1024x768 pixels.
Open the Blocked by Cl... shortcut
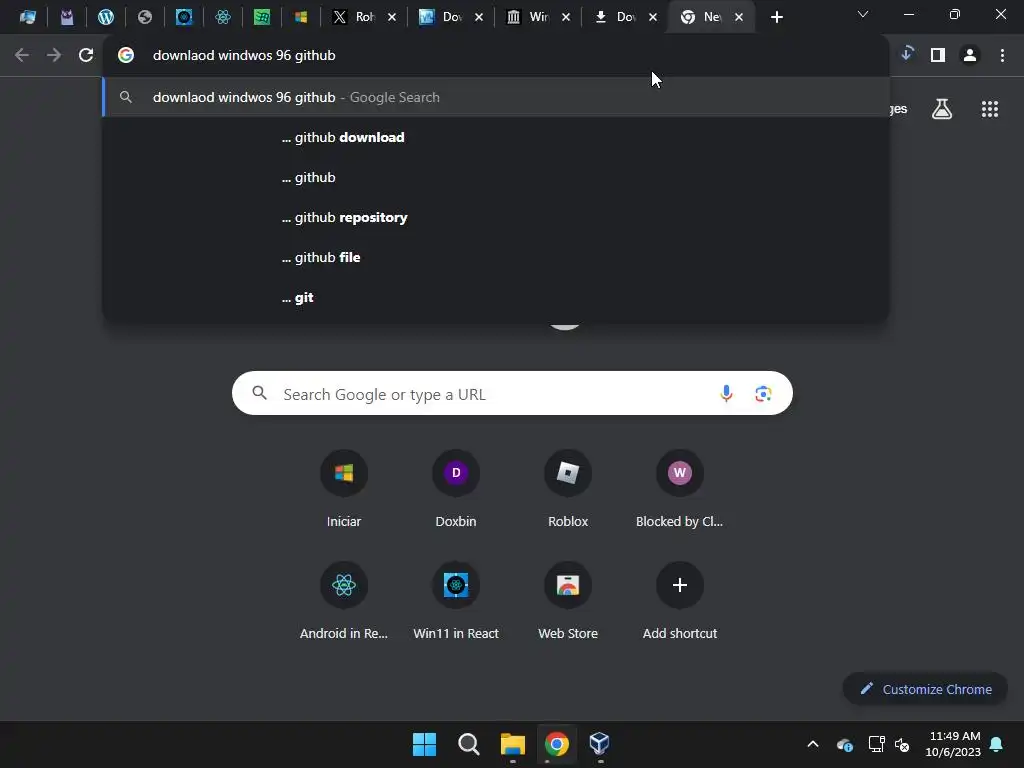click(x=680, y=490)
